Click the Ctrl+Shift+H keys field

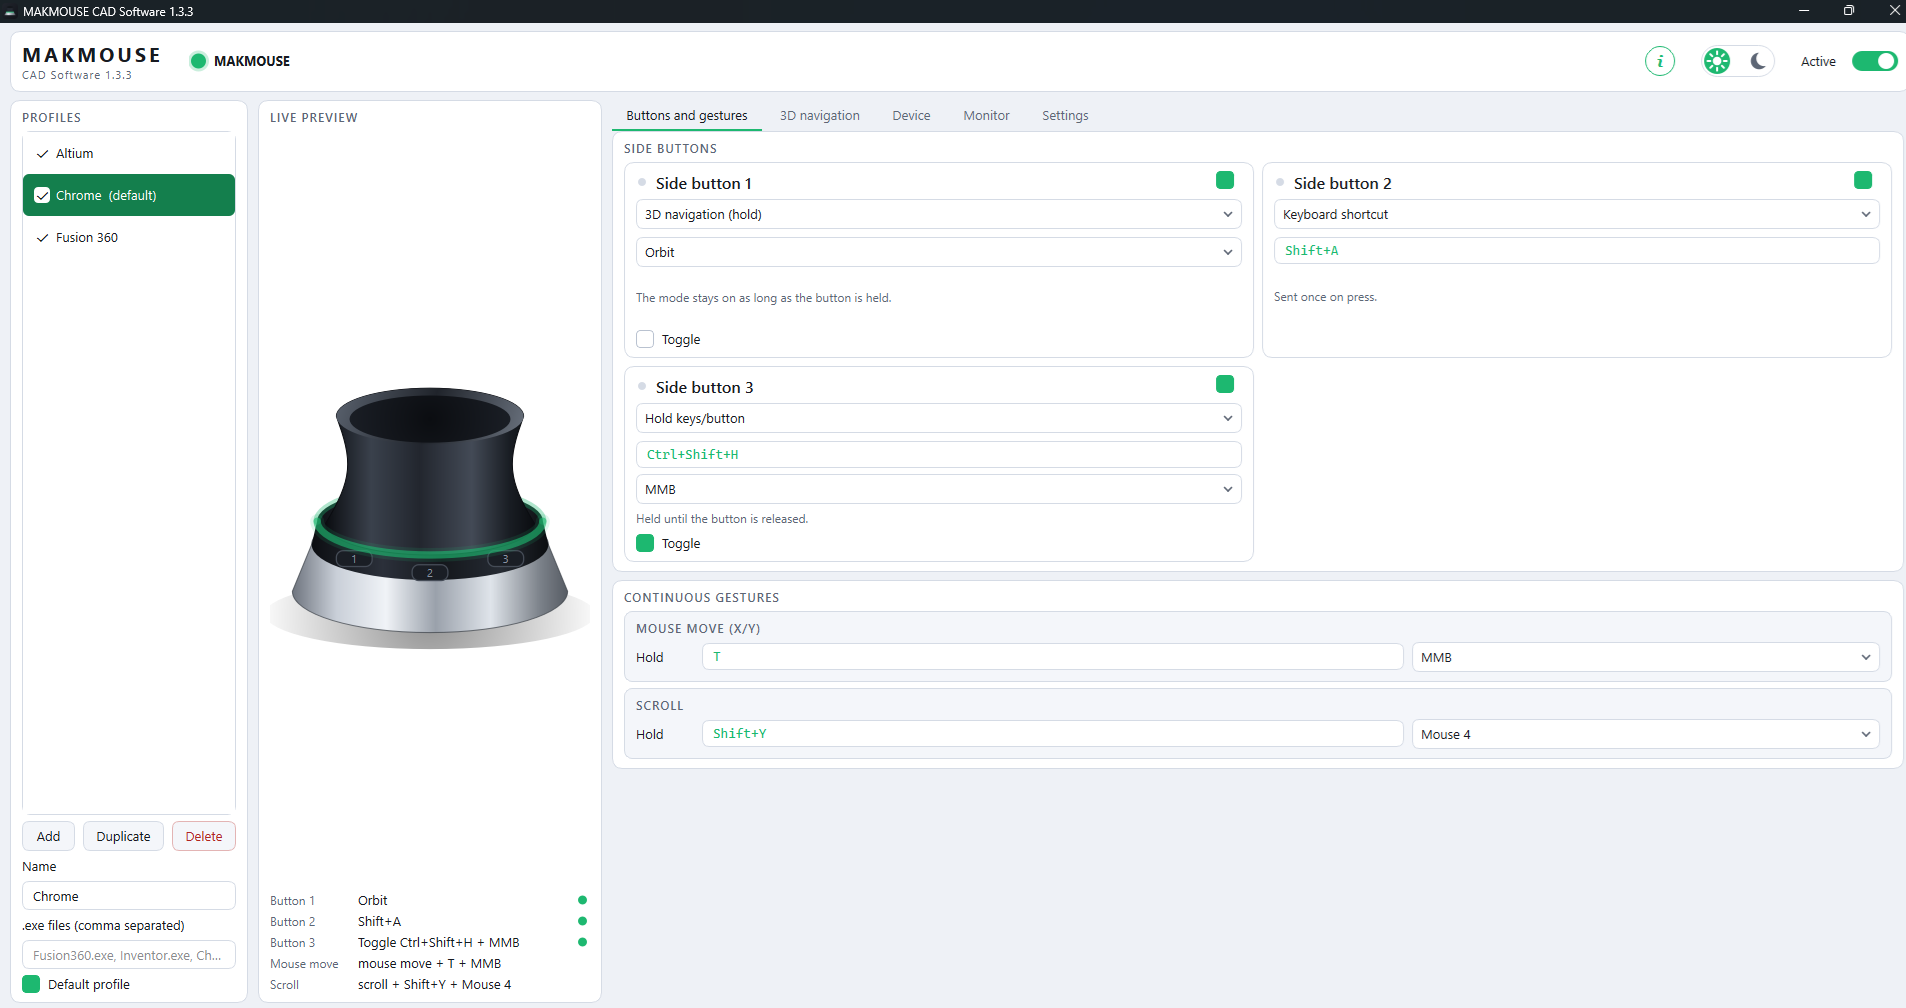coord(938,455)
